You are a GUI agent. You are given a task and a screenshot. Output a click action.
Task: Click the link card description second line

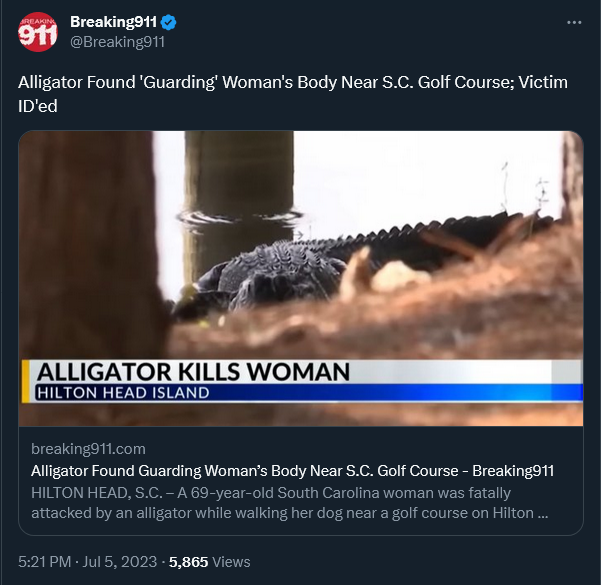click(289, 513)
